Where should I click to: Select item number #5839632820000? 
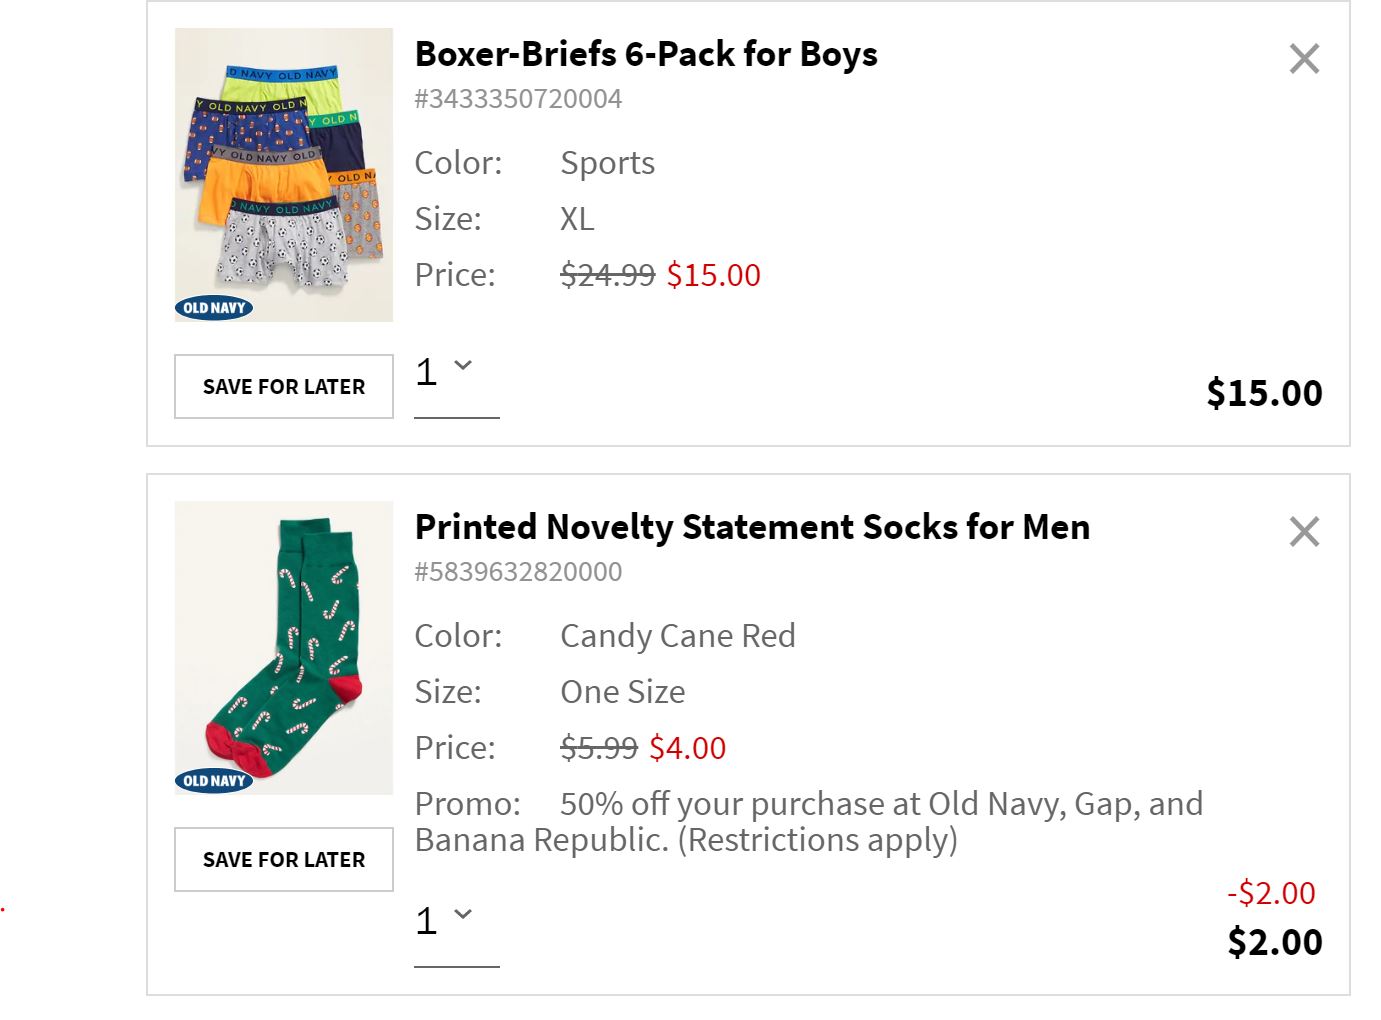(x=518, y=572)
